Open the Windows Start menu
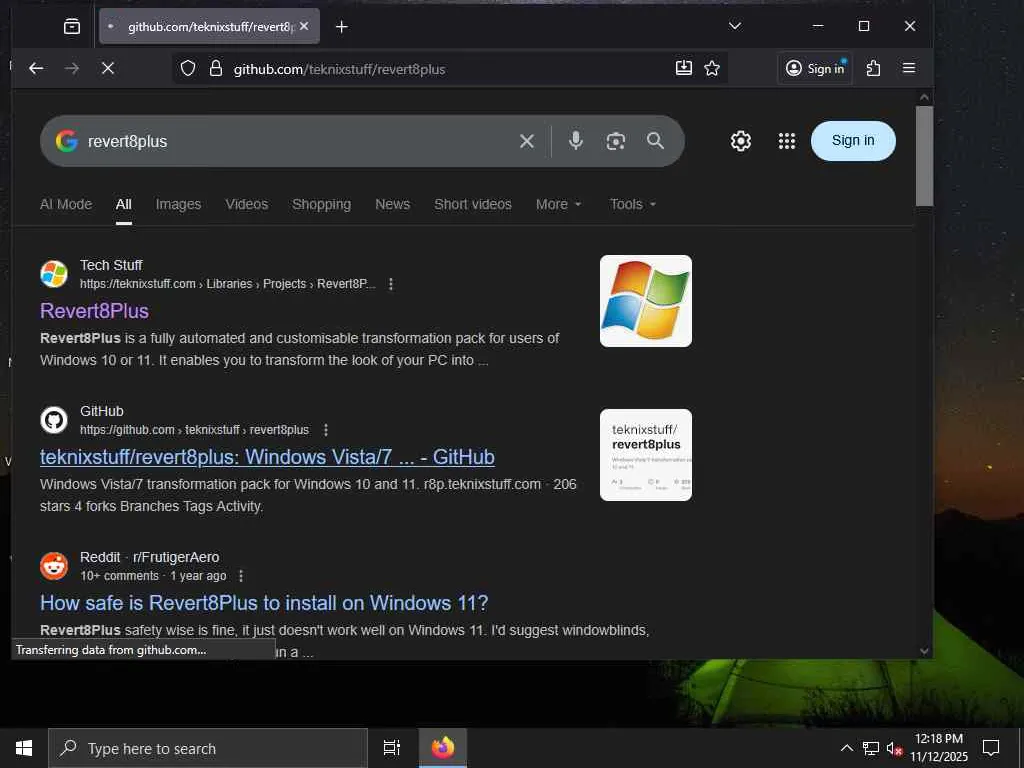The height and width of the screenshot is (768, 1024). pyautogui.click(x=24, y=748)
